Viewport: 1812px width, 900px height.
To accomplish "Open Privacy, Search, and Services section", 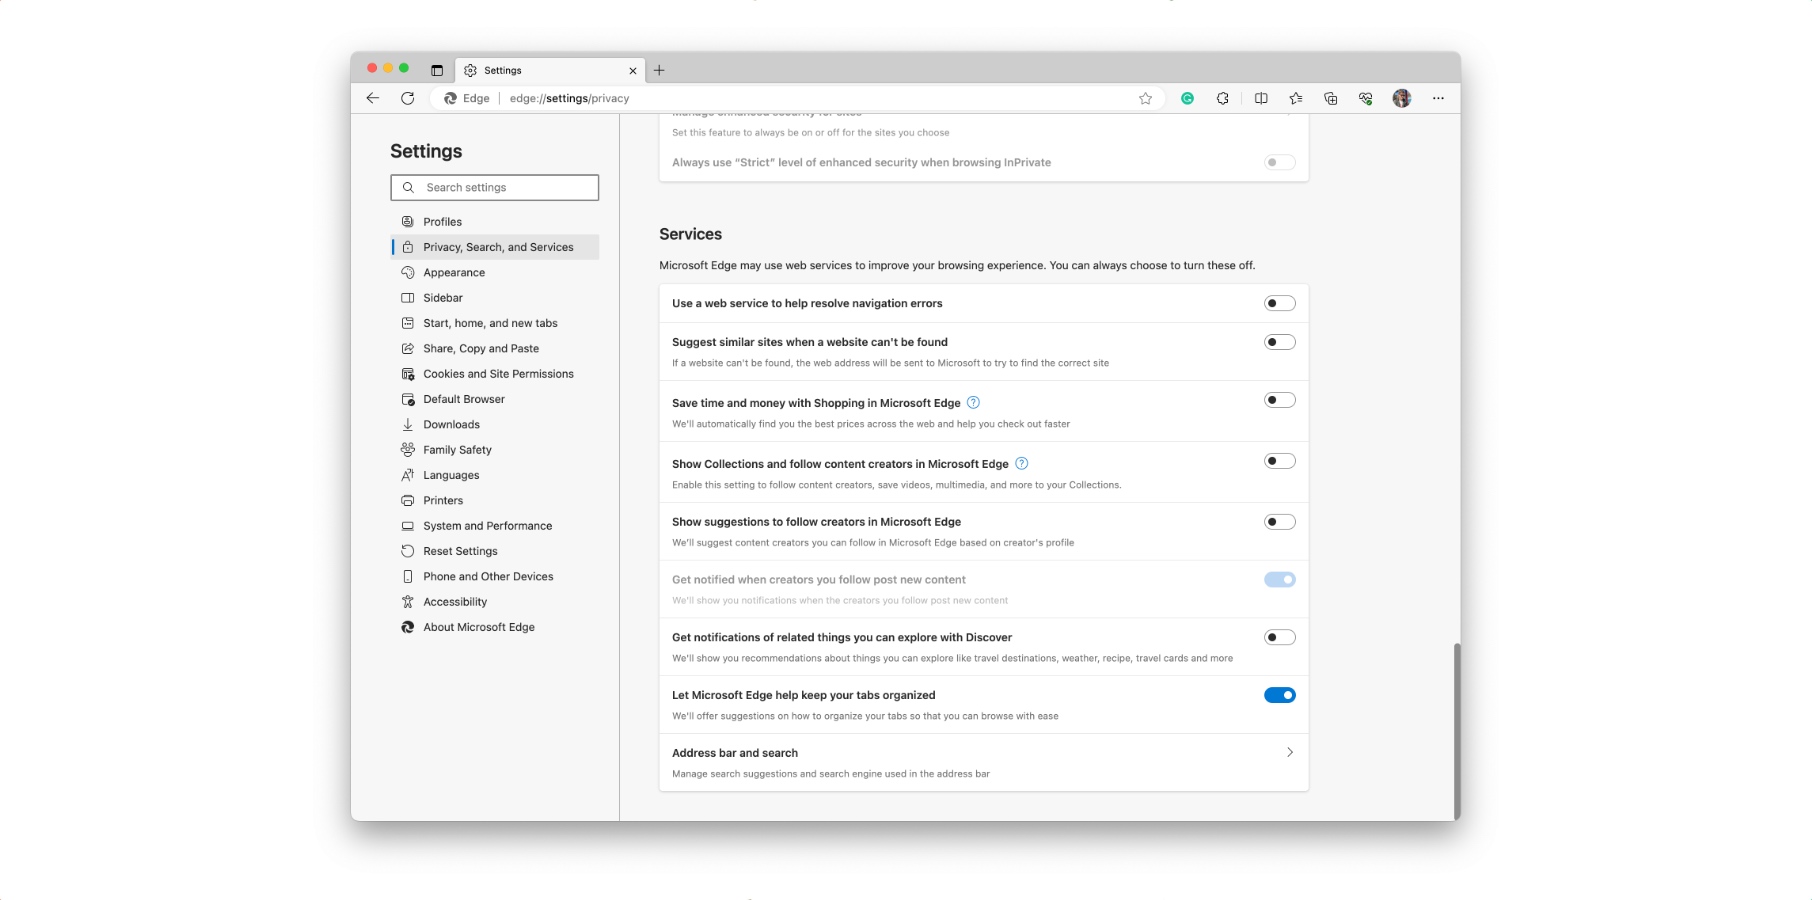I will click(x=495, y=247).
